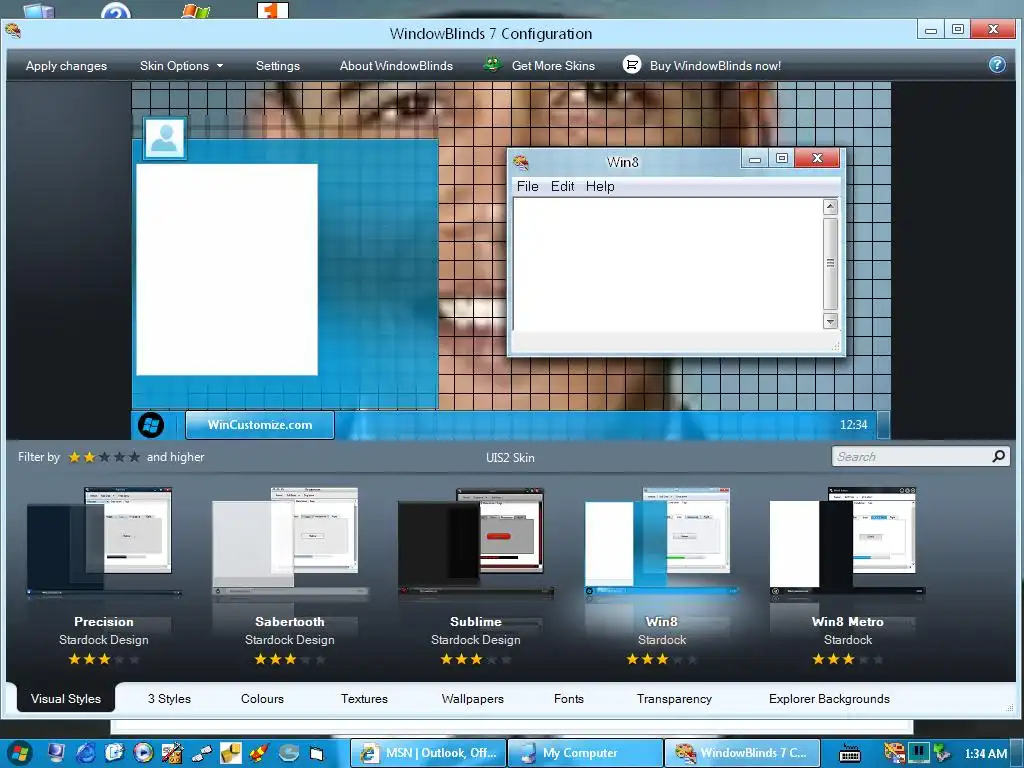Open Help menu in Win8 preview

pos(600,187)
